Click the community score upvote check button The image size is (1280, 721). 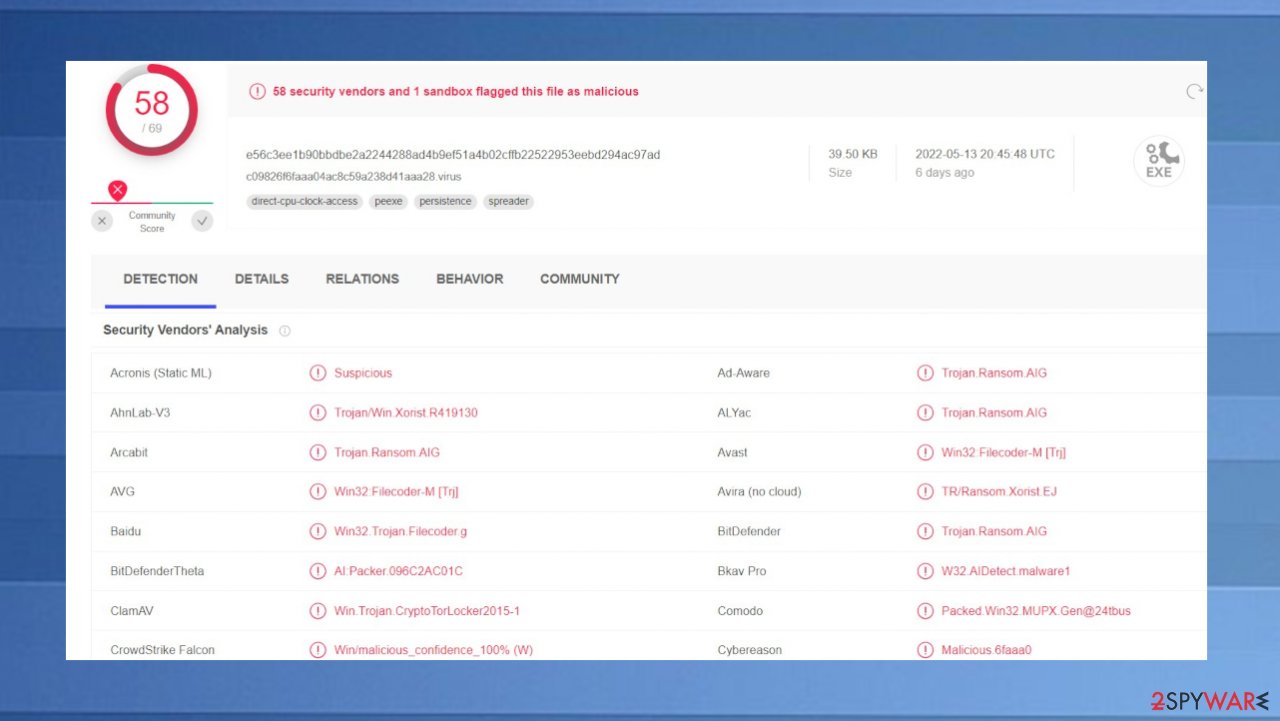click(x=203, y=221)
